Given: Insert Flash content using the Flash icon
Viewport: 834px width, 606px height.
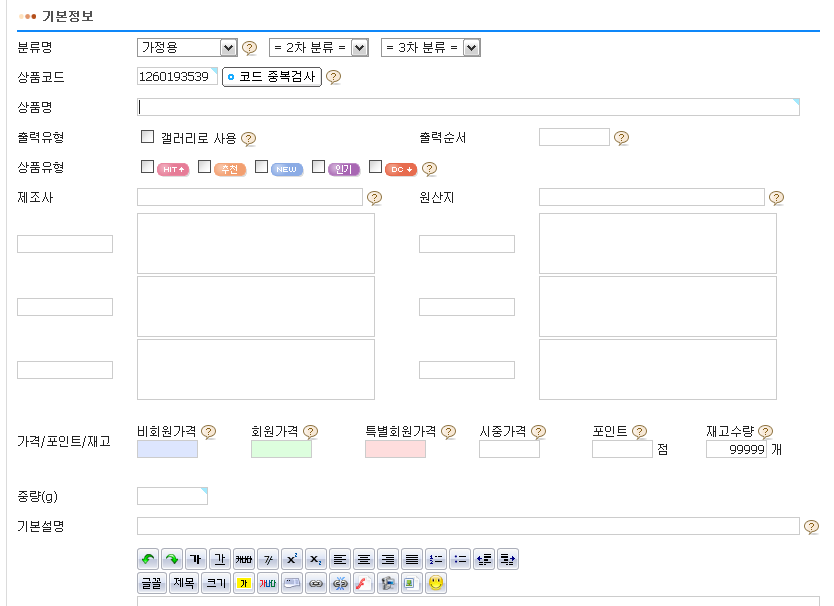Looking at the screenshot, I should click(364, 583).
